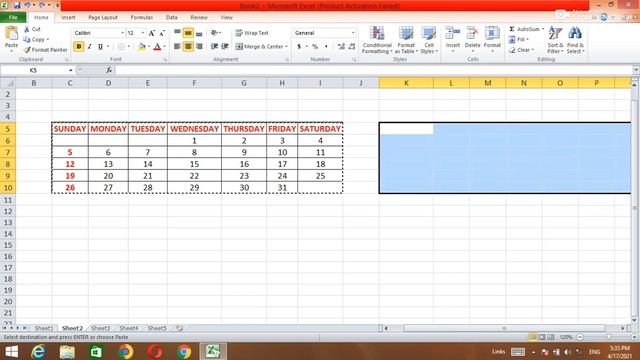Click the Windows Start button

pyautogui.click(x=11, y=351)
